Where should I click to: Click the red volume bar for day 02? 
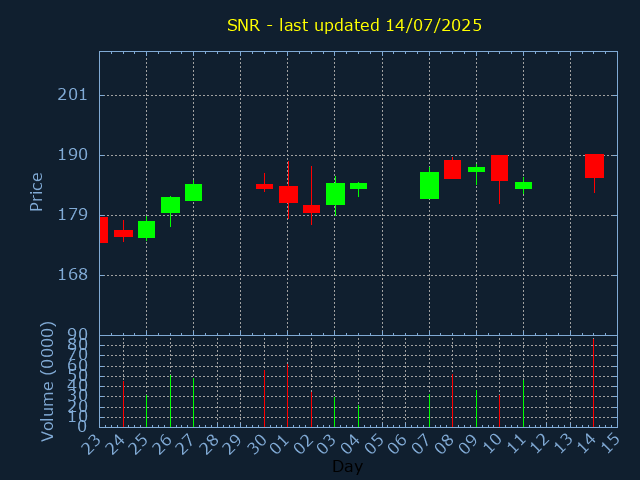(x=311, y=409)
